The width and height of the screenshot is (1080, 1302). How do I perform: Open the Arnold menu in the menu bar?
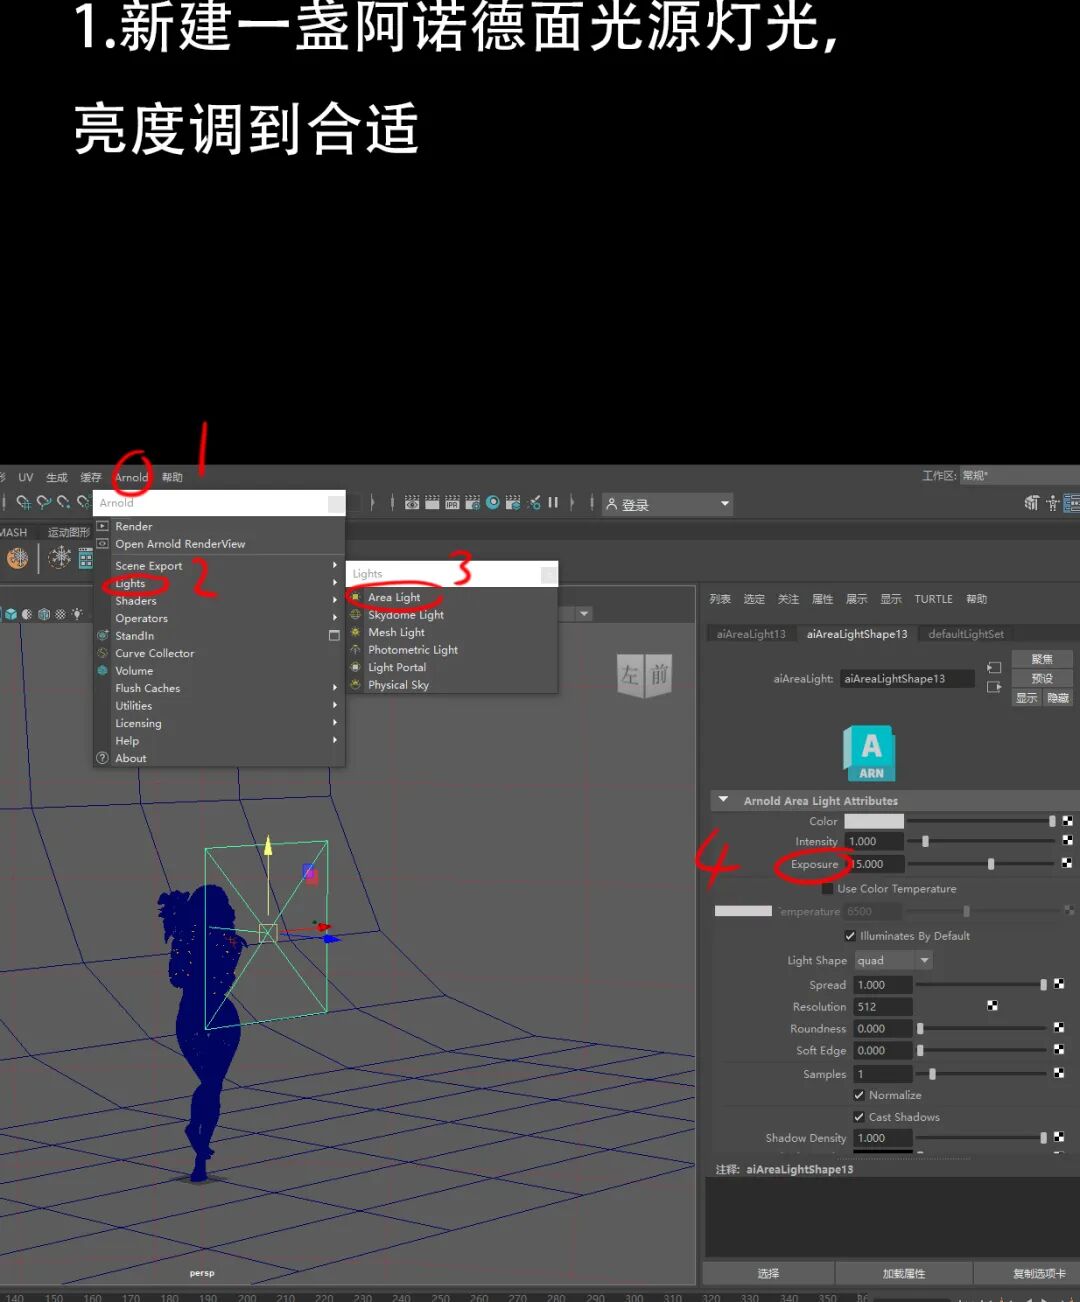(131, 477)
